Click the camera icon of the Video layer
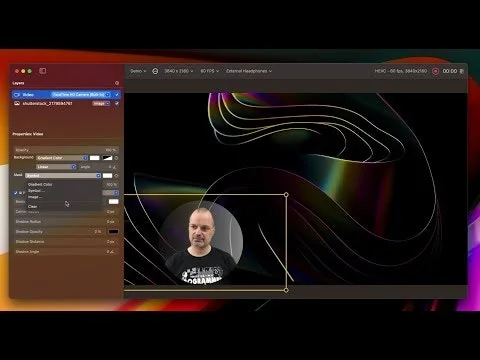Viewport: 480px width, 360px height. click(17, 95)
